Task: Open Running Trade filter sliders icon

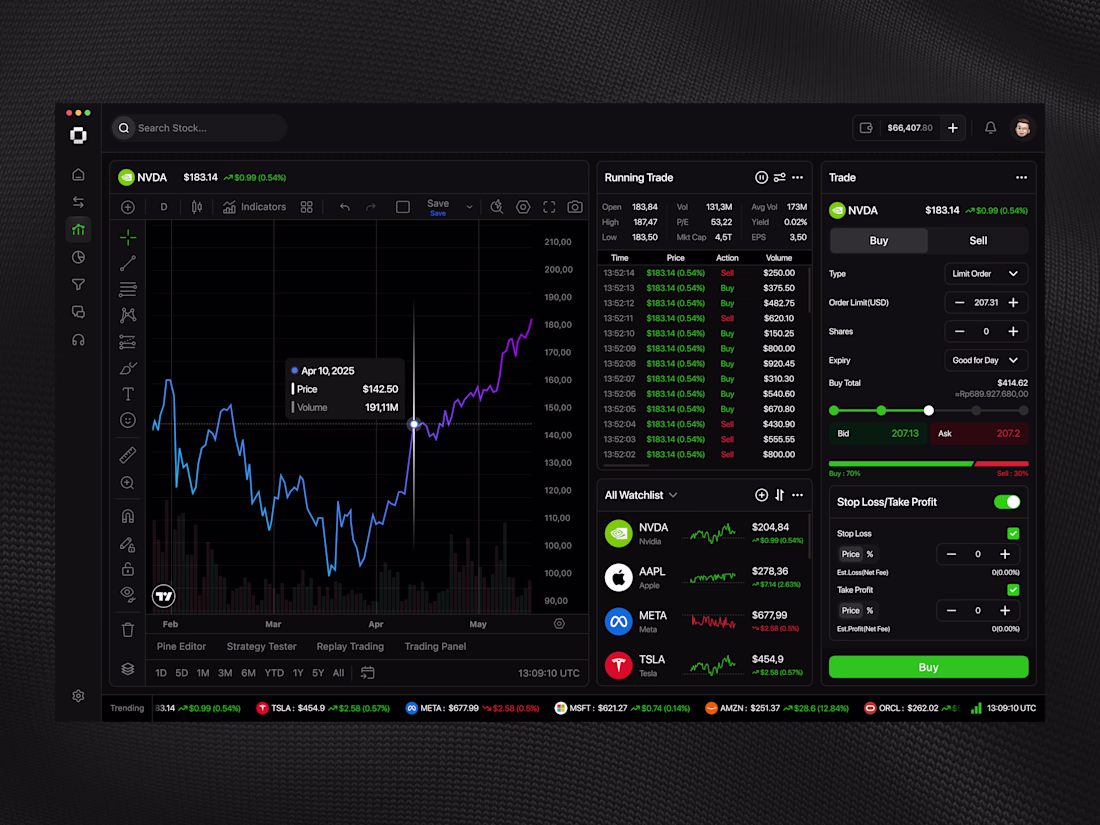Action: coord(779,177)
